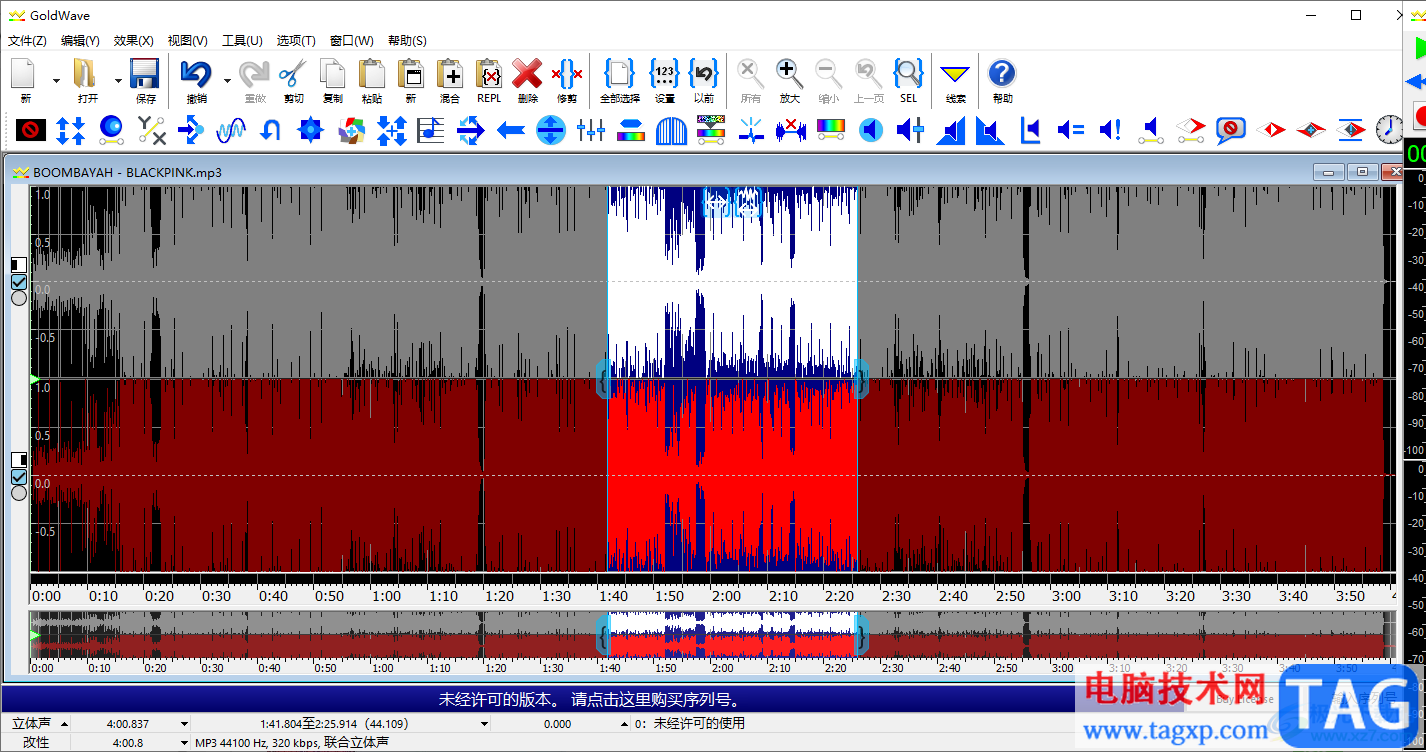Open the selection range 1:41.804 dropdown arrow

[484, 724]
